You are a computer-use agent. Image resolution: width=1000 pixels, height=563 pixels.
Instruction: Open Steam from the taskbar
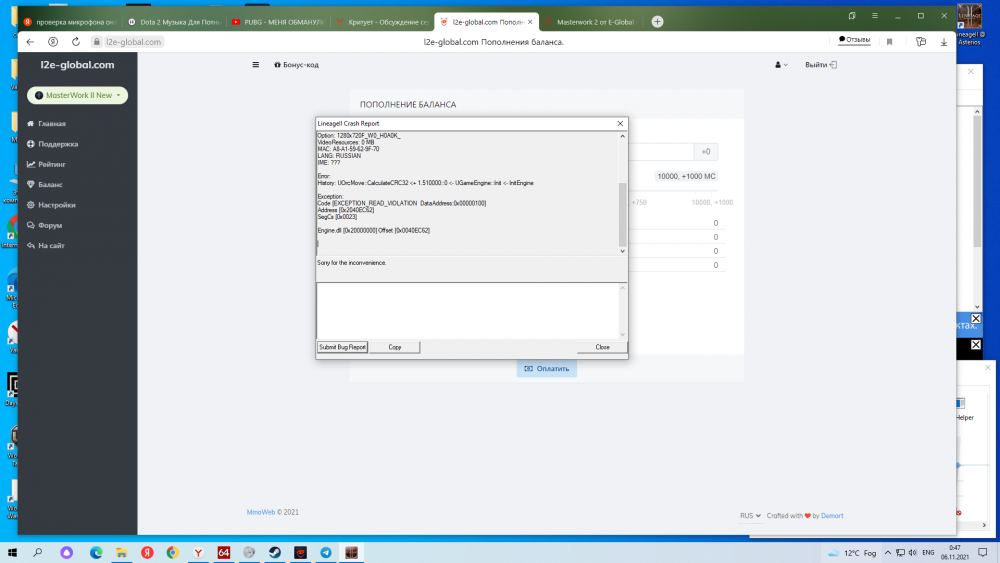(x=249, y=552)
